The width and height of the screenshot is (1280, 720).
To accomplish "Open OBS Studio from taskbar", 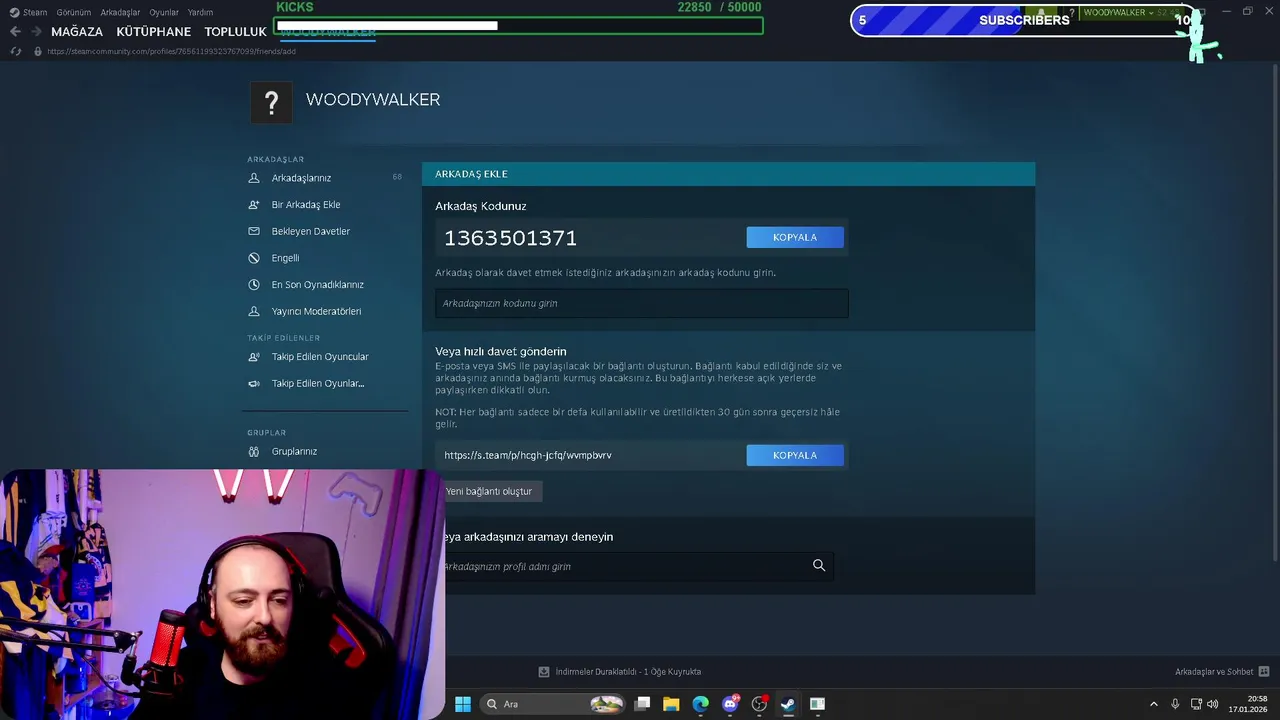I will tap(759, 704).
